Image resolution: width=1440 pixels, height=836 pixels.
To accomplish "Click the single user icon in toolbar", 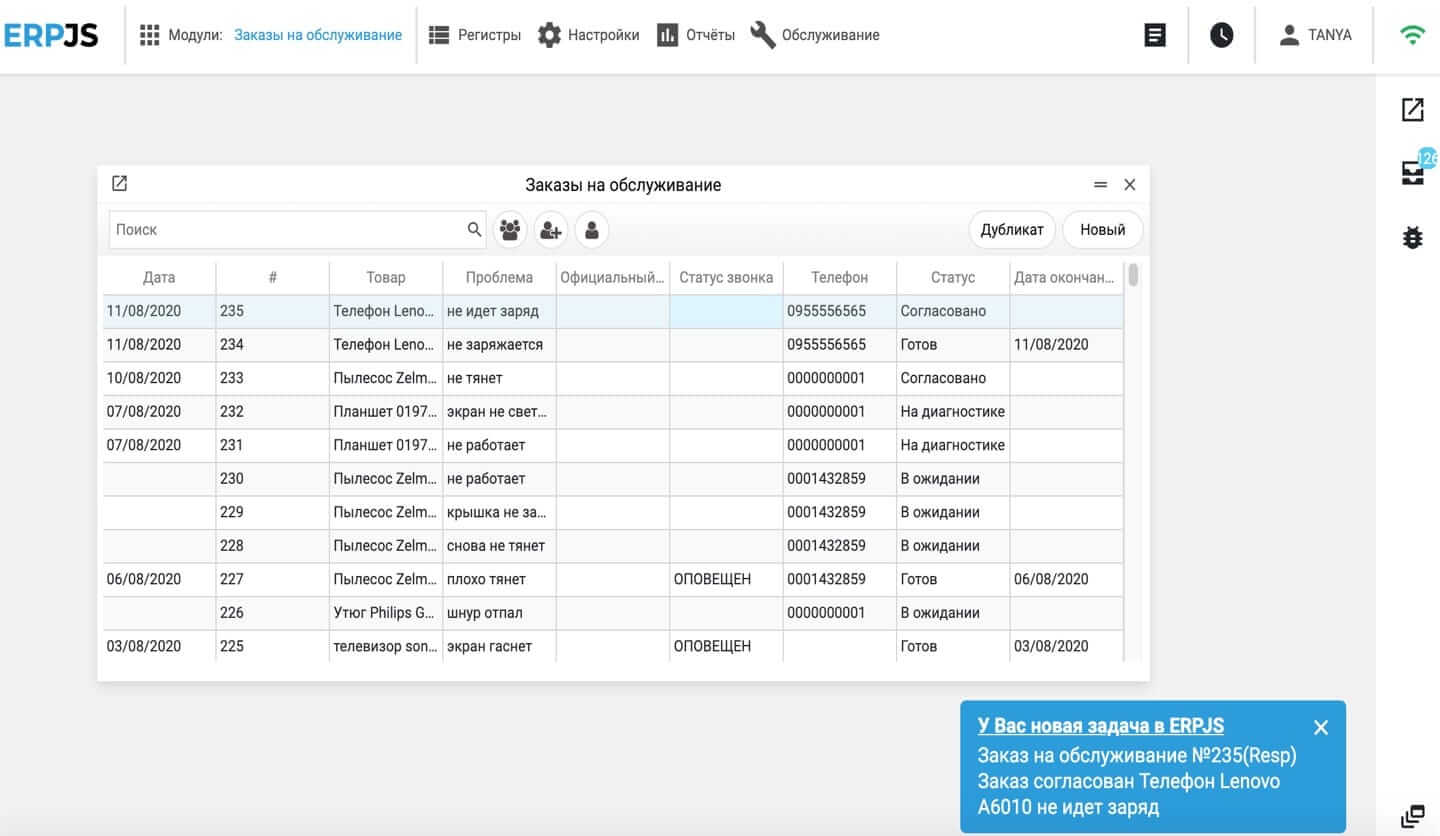I will [592, 230].
